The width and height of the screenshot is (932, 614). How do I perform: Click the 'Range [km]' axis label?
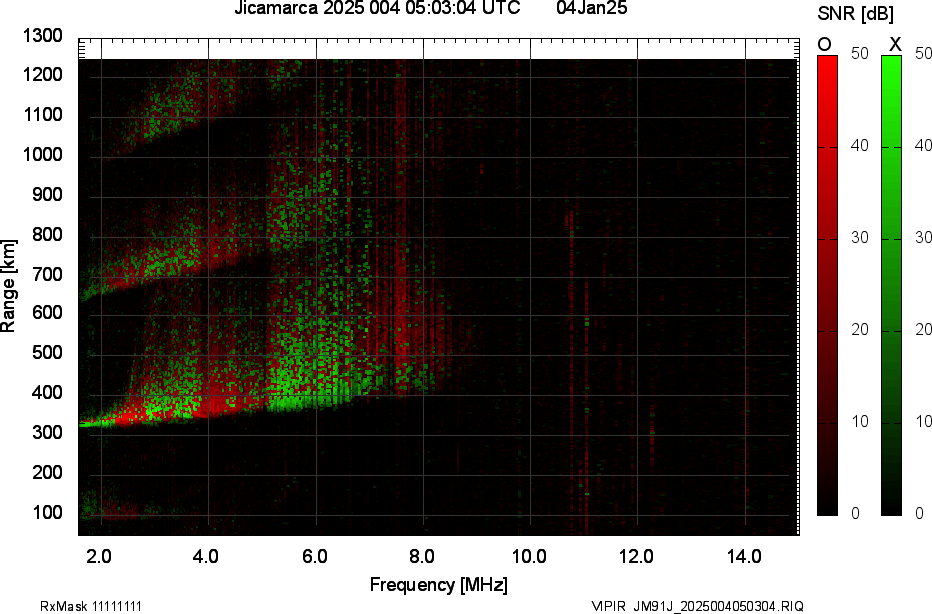pyautogui.click(x=8, y=286)
